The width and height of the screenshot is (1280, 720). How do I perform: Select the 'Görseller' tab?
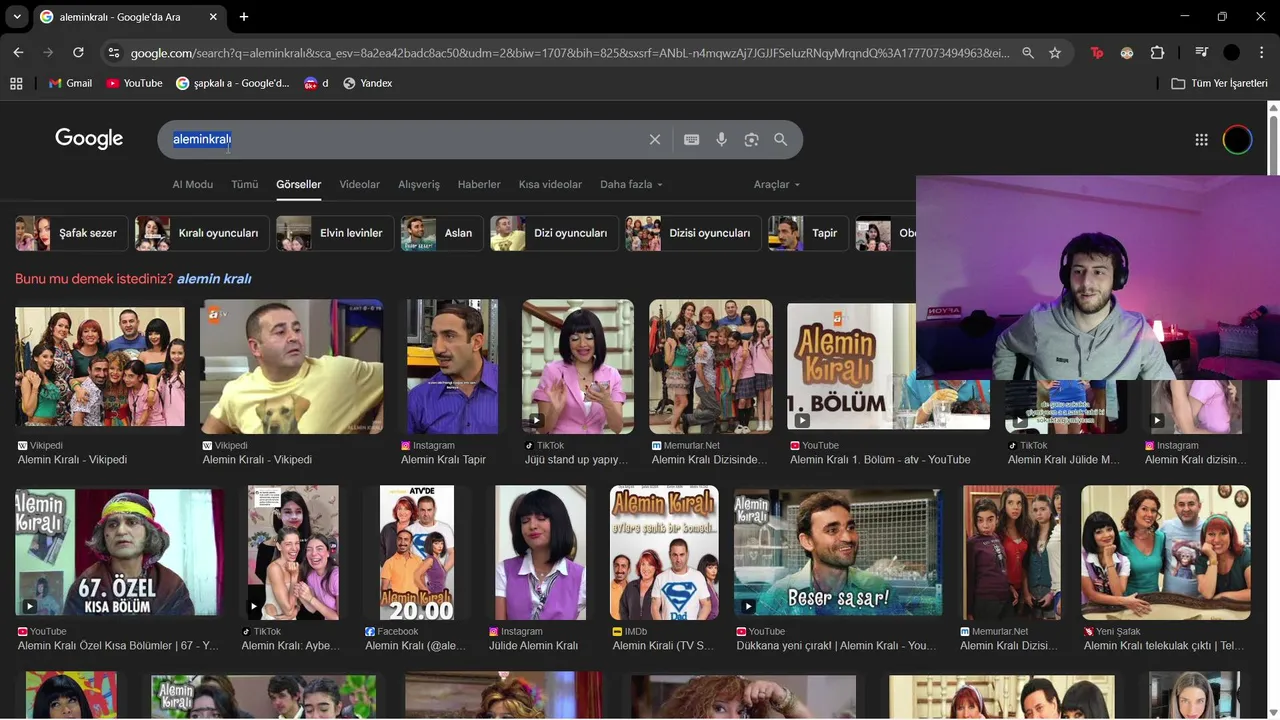(299, 184)
